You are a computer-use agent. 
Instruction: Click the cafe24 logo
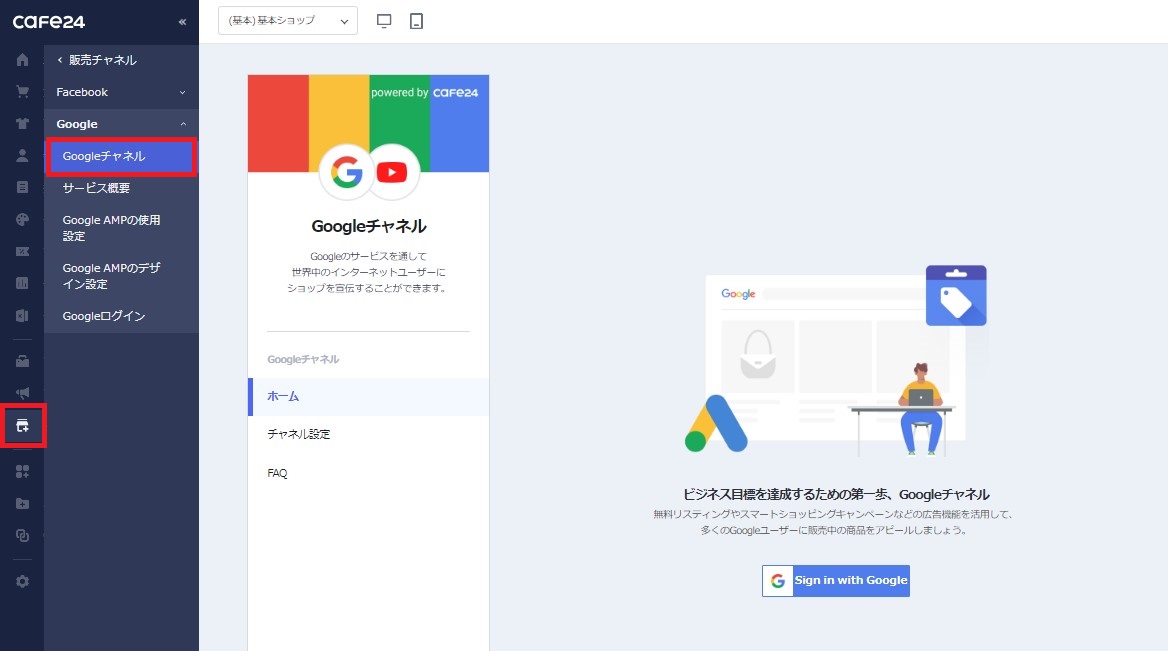(x=48, y=22)
